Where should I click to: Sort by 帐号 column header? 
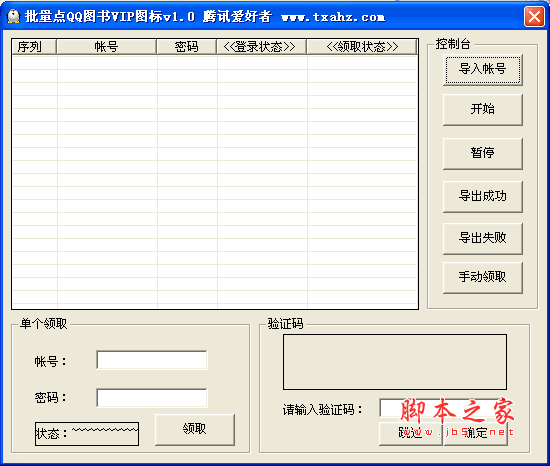tap(107, 47)
